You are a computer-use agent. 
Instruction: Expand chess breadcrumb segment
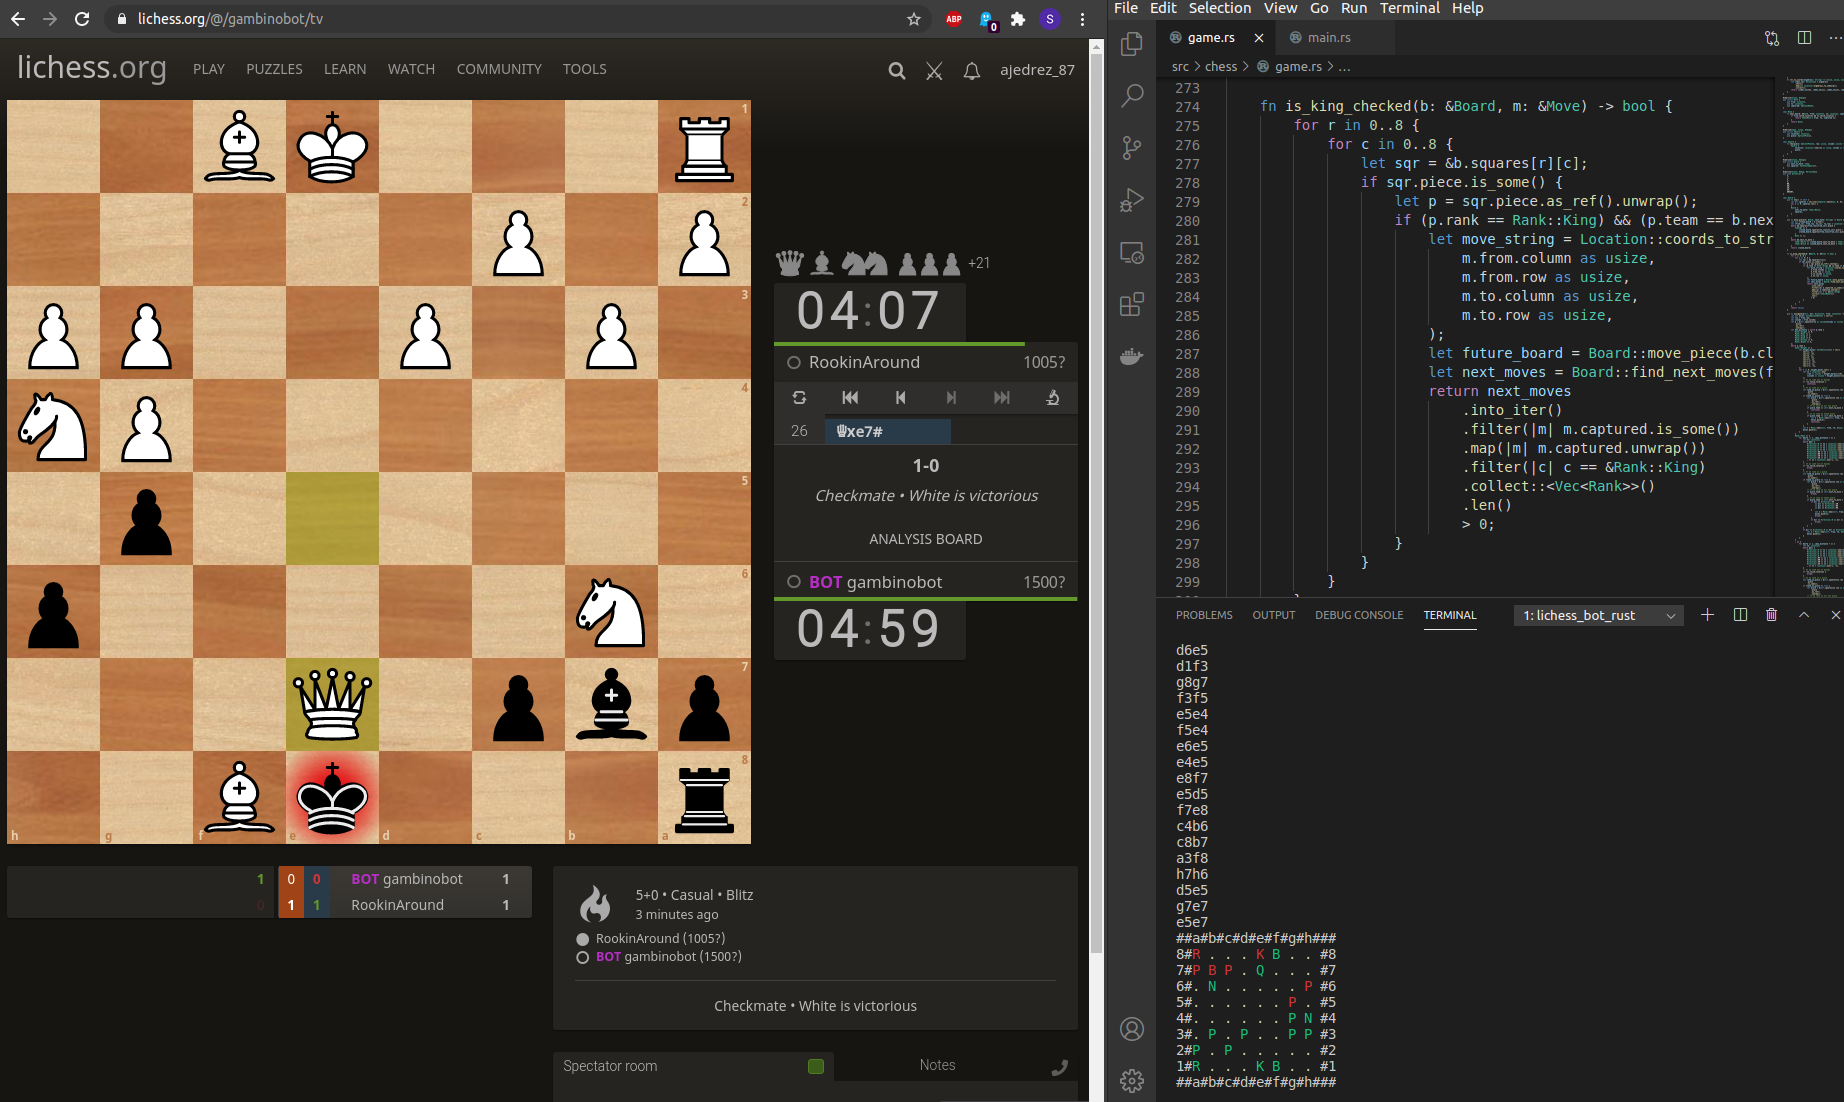(x=1221, y=67)
